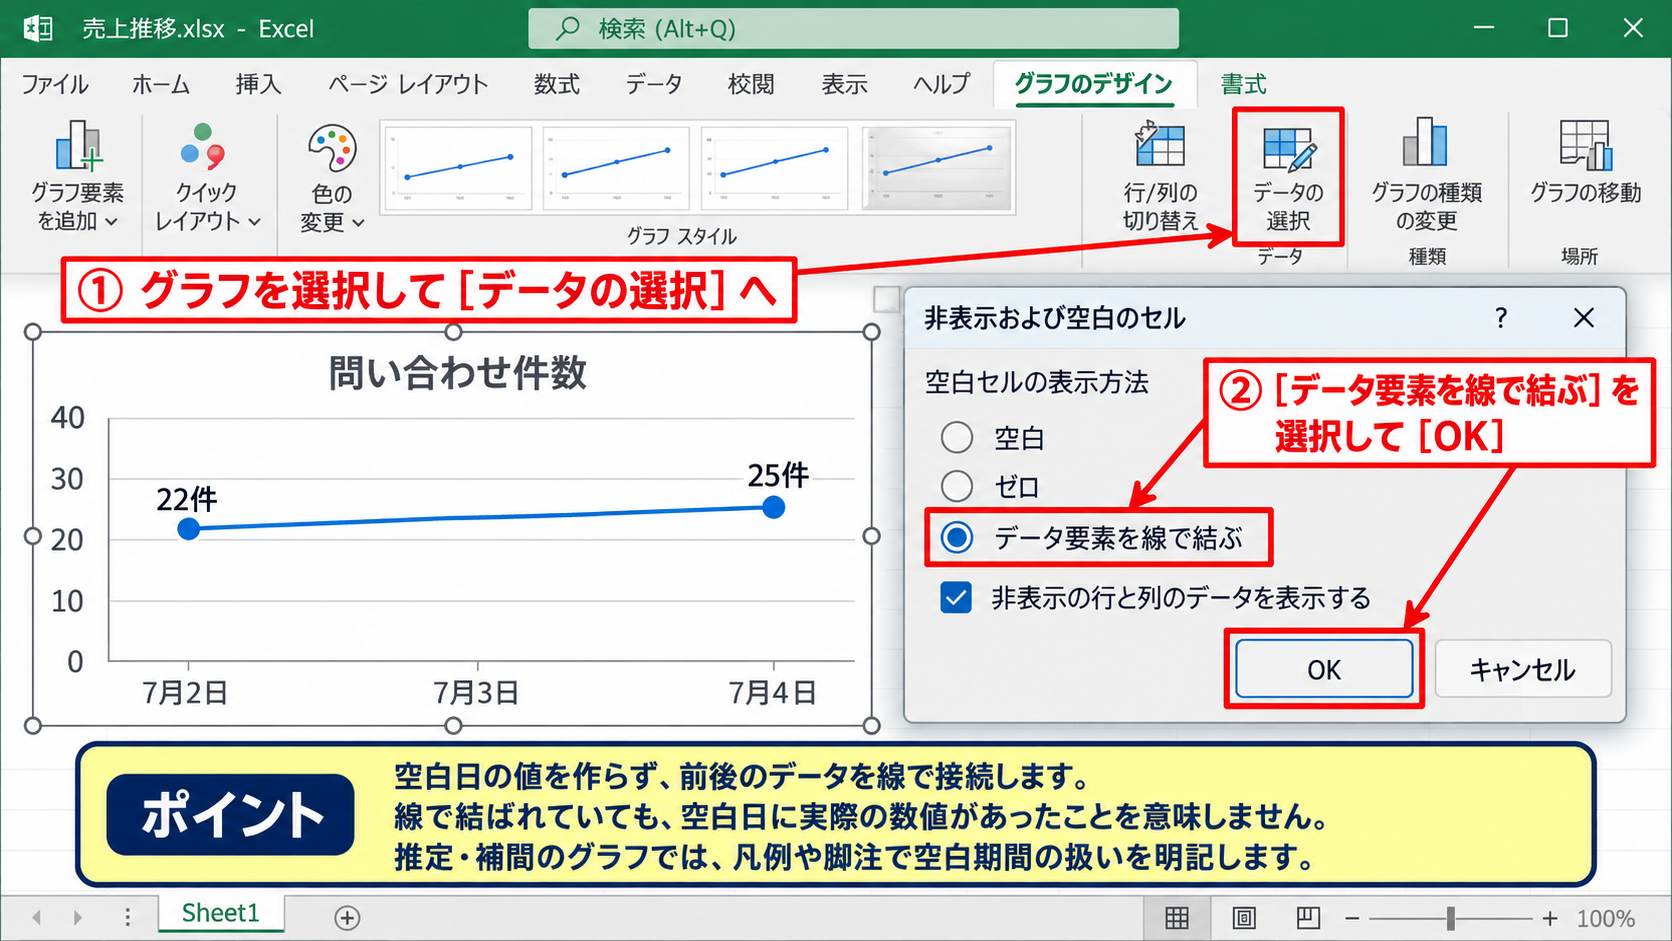Select データ要素を線で結ぶ radio button
Image resolution: width=1672 pixels, height=941 pixels.
click(x=957, y=537)
